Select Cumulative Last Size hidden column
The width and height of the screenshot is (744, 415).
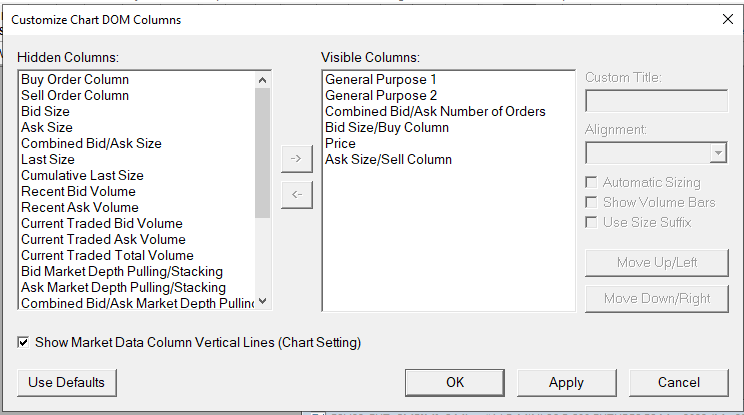(82, 175)
